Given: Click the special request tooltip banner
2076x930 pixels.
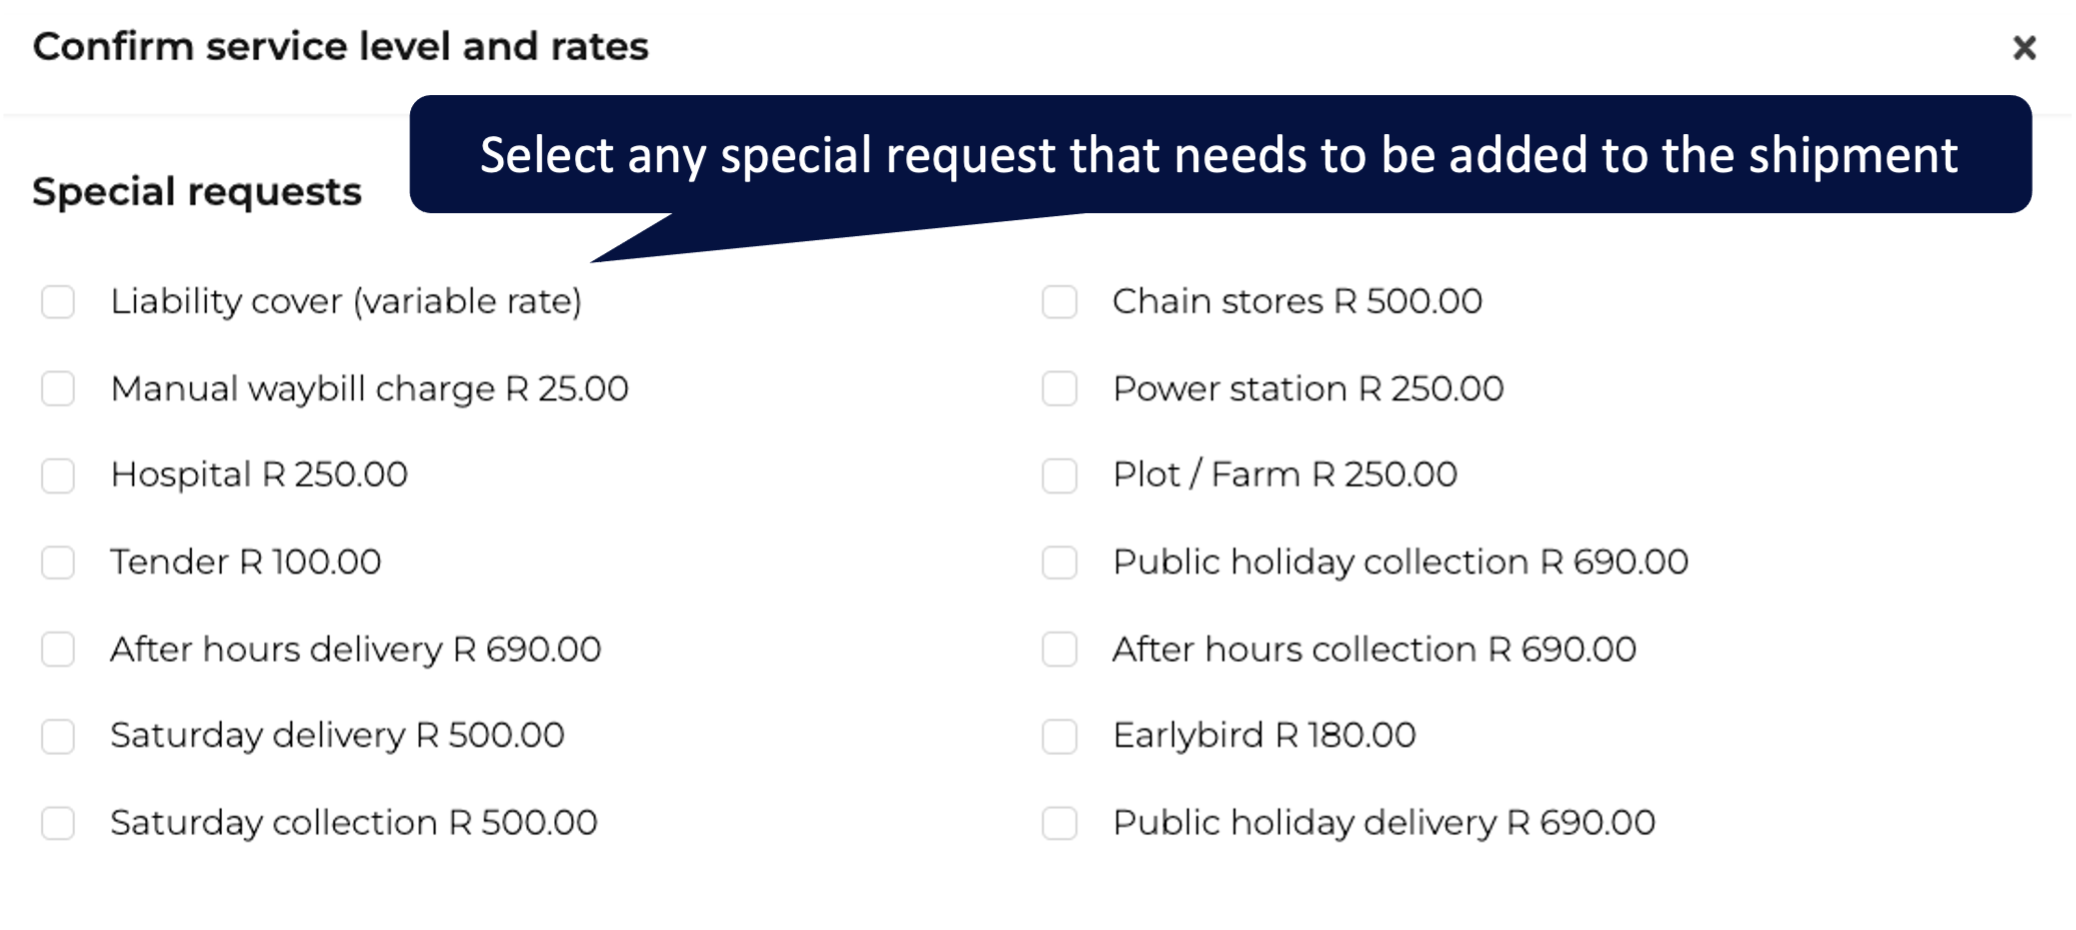Looking at the screenshot, I should 1220,155.
